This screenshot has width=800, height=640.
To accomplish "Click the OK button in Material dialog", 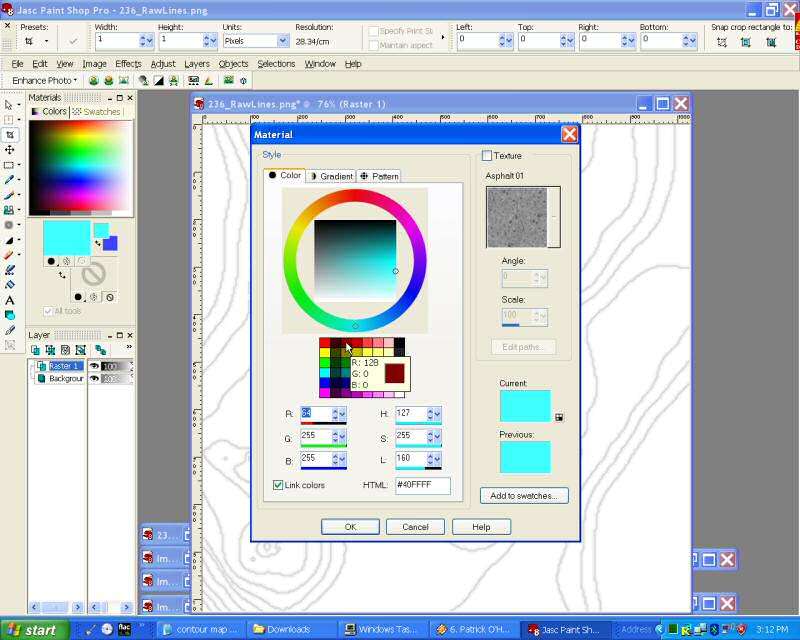I will tap(350, 526).
